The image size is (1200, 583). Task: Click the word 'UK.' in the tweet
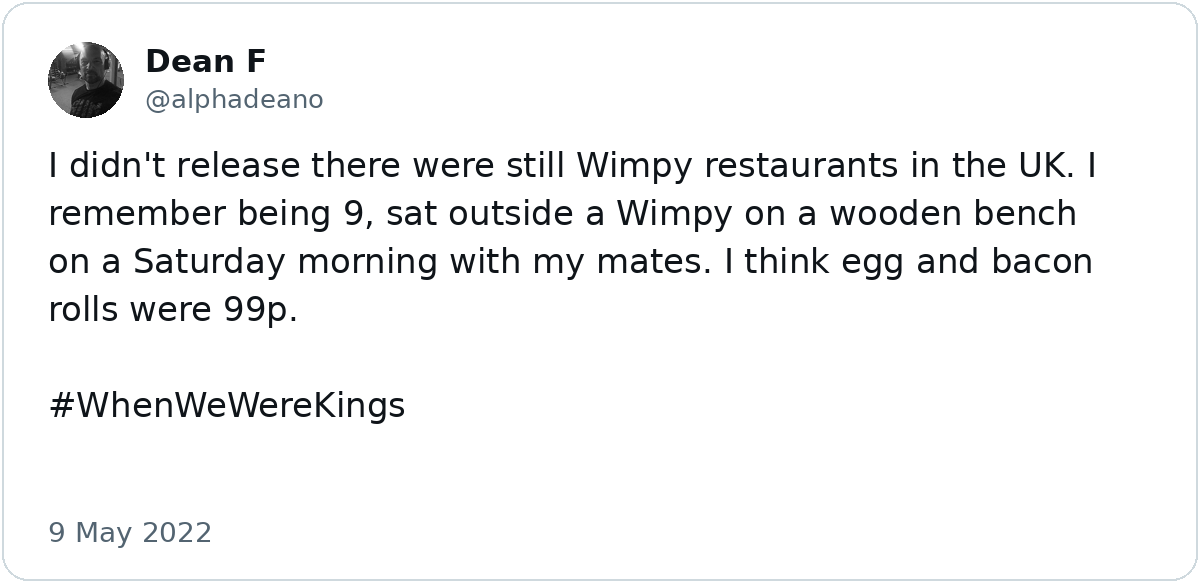(1047, 166)
